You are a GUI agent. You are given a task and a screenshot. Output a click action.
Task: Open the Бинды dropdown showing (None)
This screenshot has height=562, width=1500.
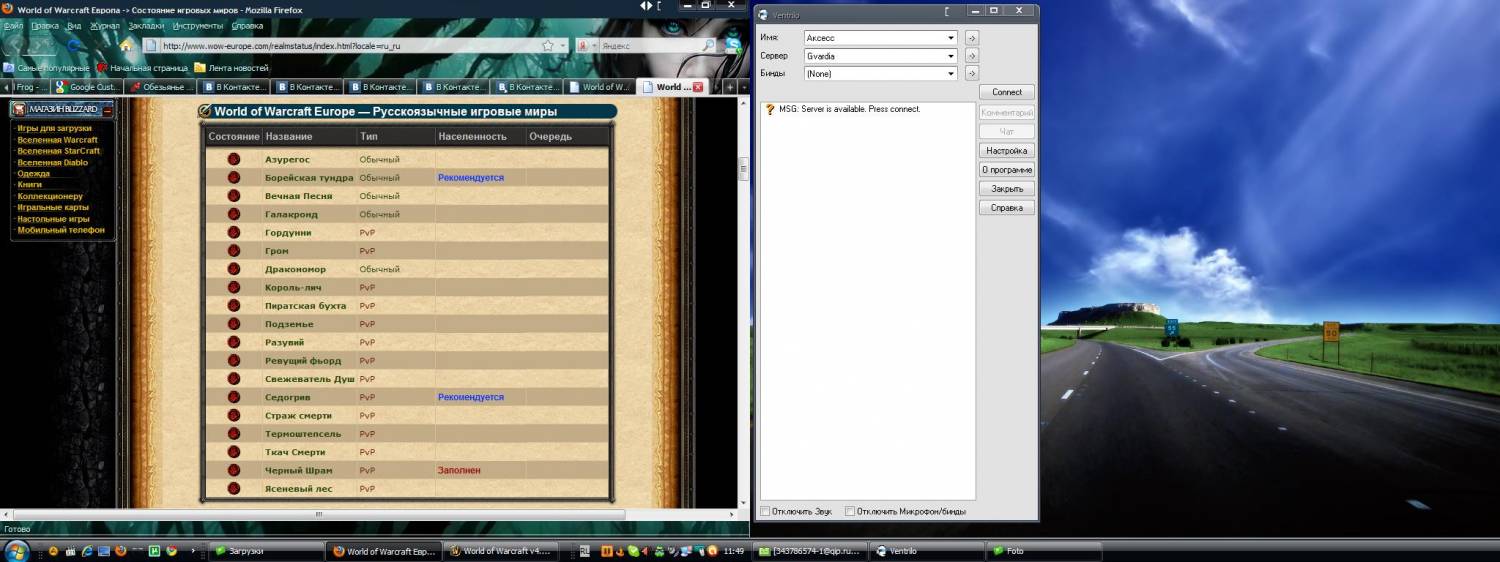(951, 74)
